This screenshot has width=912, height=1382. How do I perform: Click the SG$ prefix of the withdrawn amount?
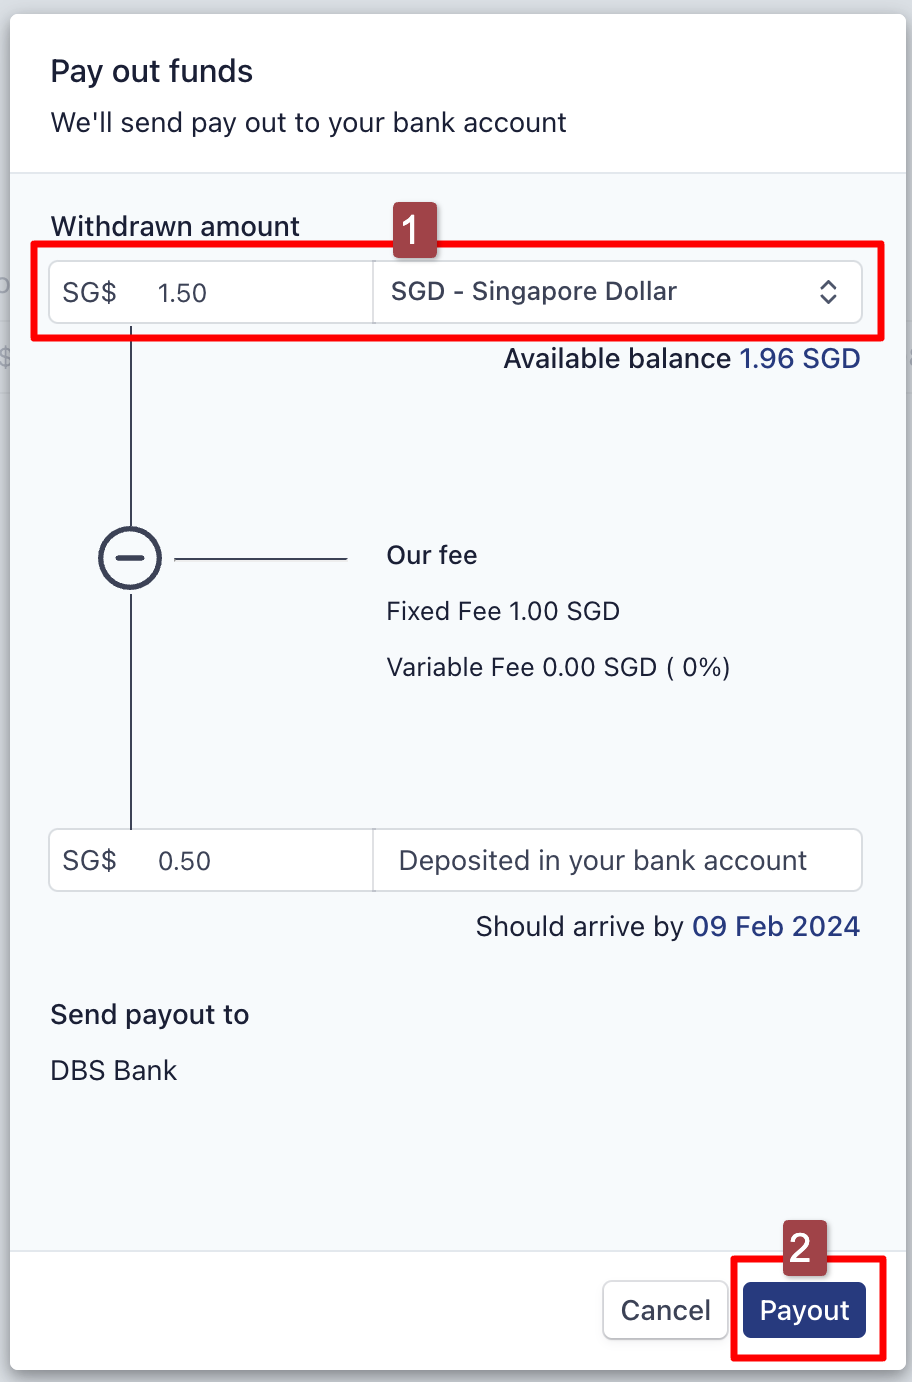pyautogui.click(x=89, y=293)
